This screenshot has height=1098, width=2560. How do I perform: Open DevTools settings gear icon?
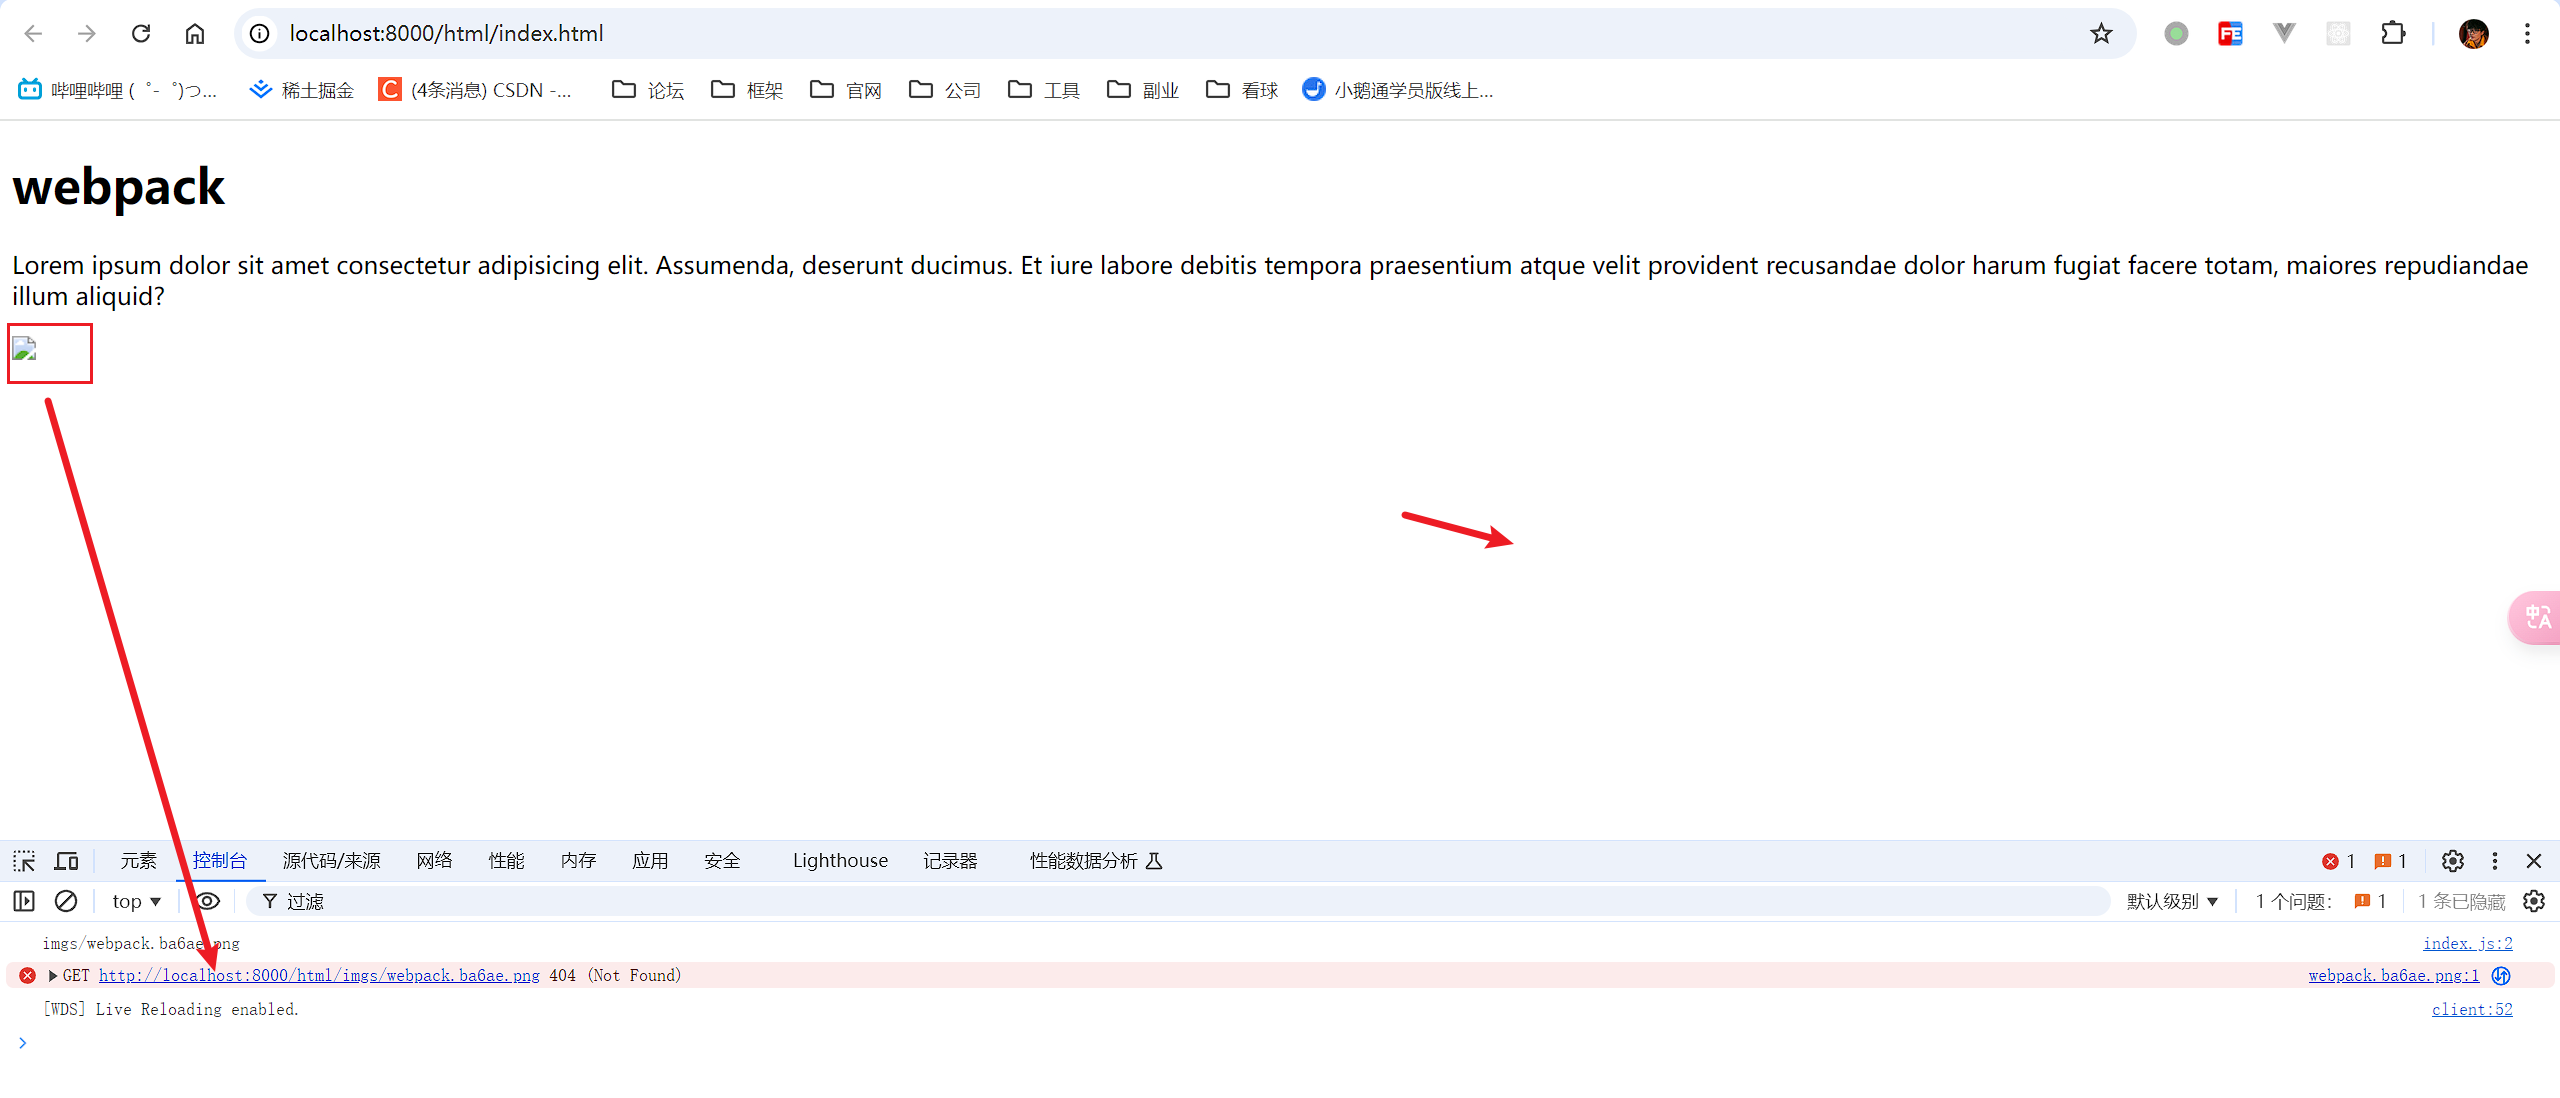2452,861
